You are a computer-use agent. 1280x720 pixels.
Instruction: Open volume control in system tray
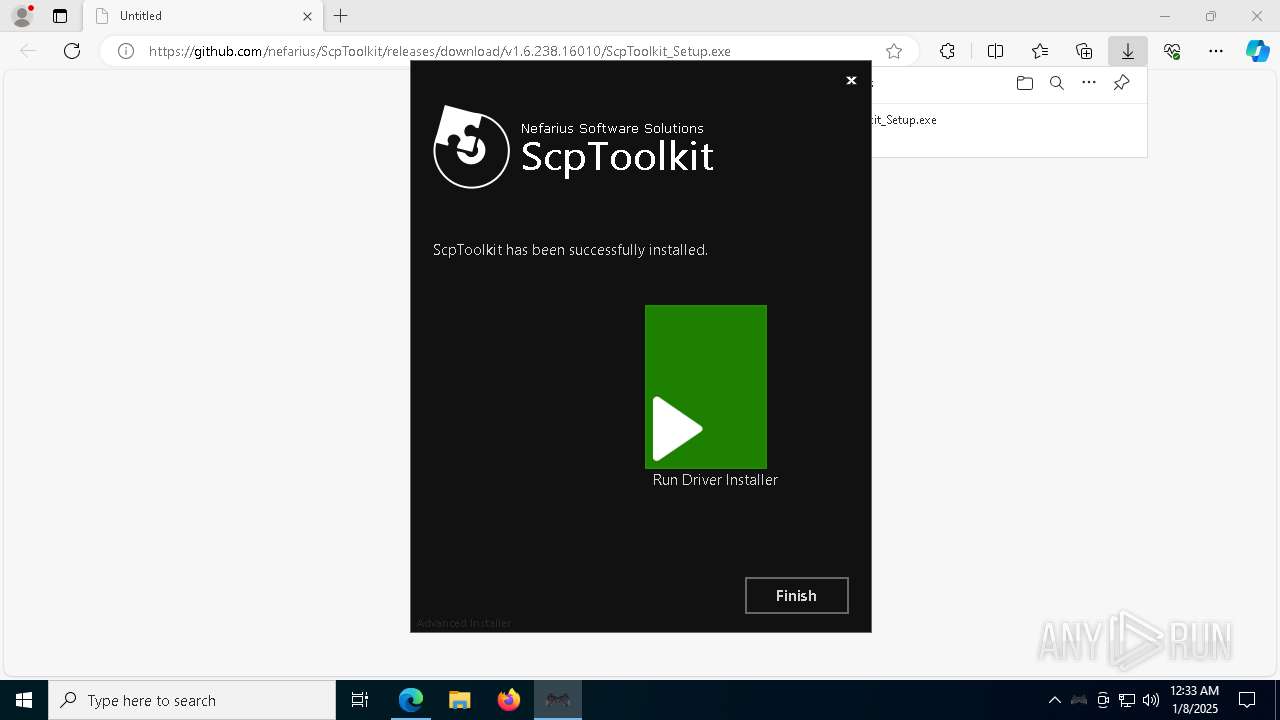[x=1151, y=700]
